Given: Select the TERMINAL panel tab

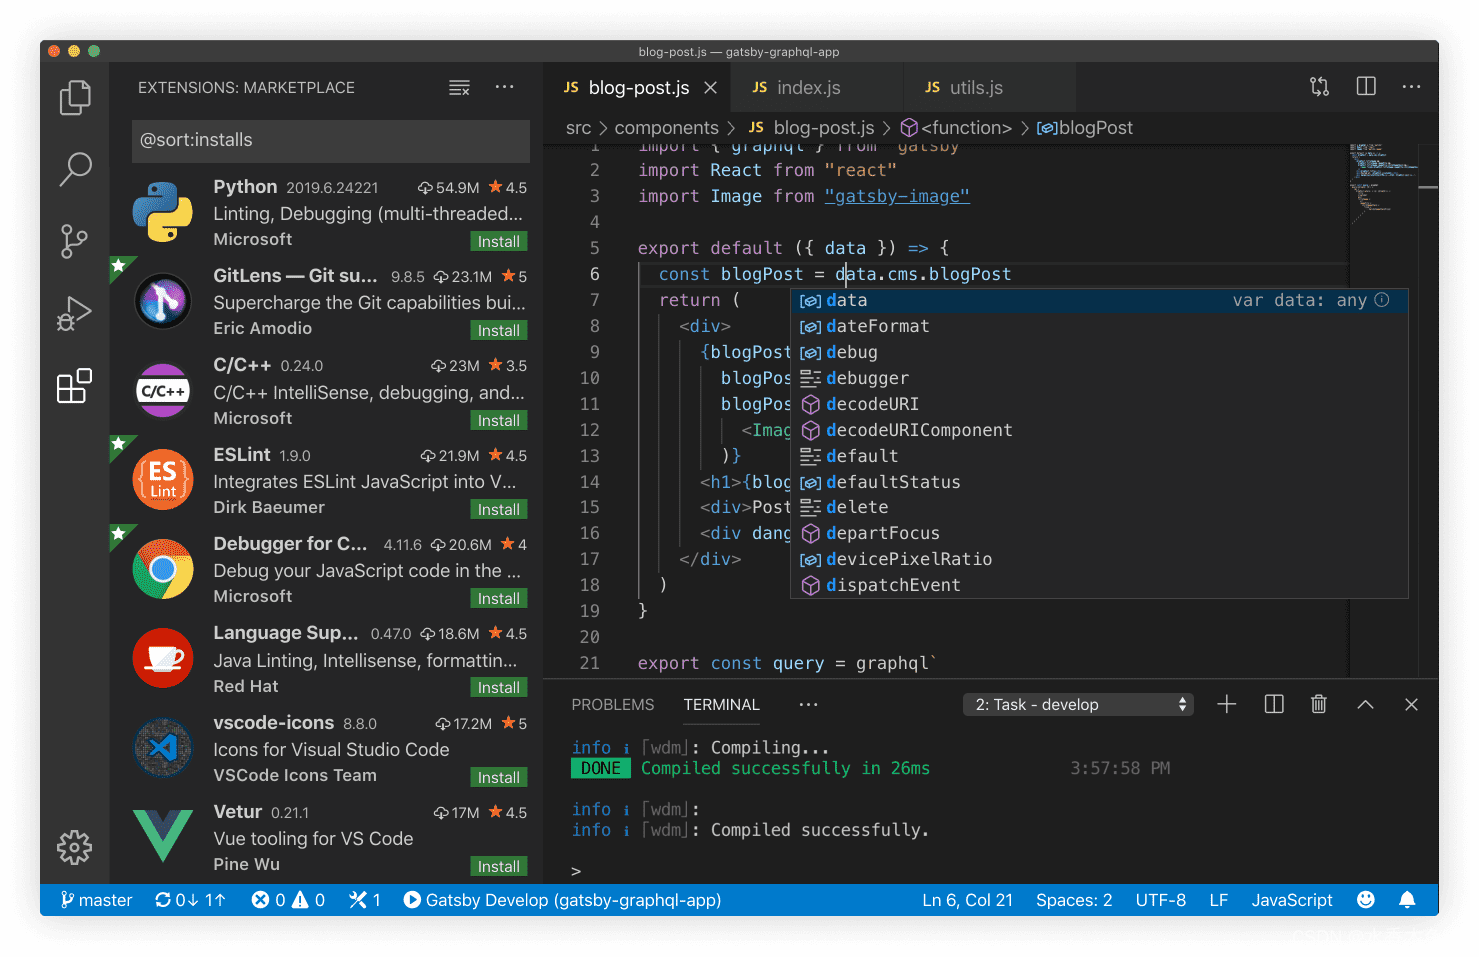Looking at the screenshot, I should tap(721, 704).
